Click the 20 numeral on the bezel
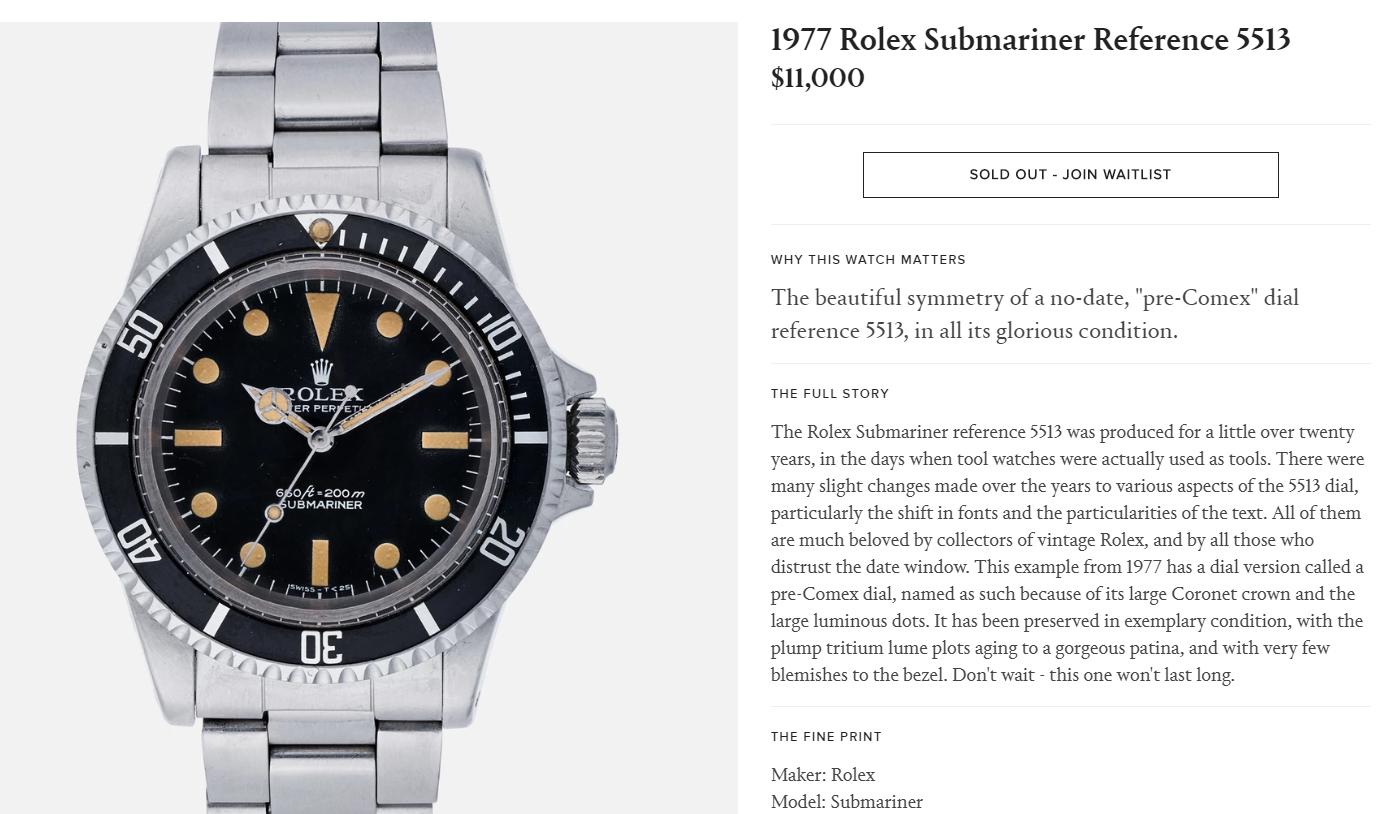 502,541
